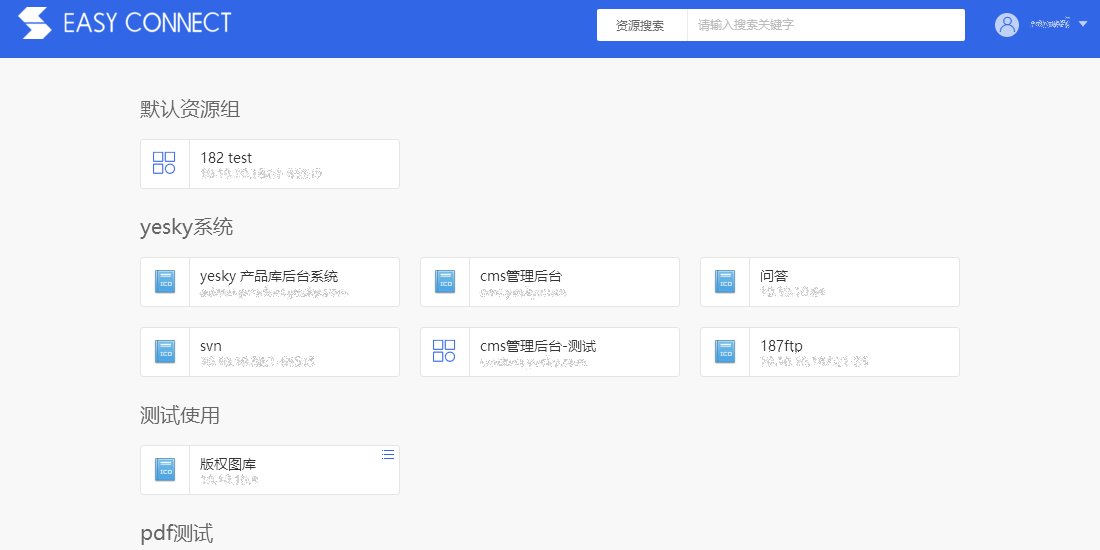Viewport: 1100px width, 550px height.
Task: Click the 问答 resource icon
Action: [725, 282]
